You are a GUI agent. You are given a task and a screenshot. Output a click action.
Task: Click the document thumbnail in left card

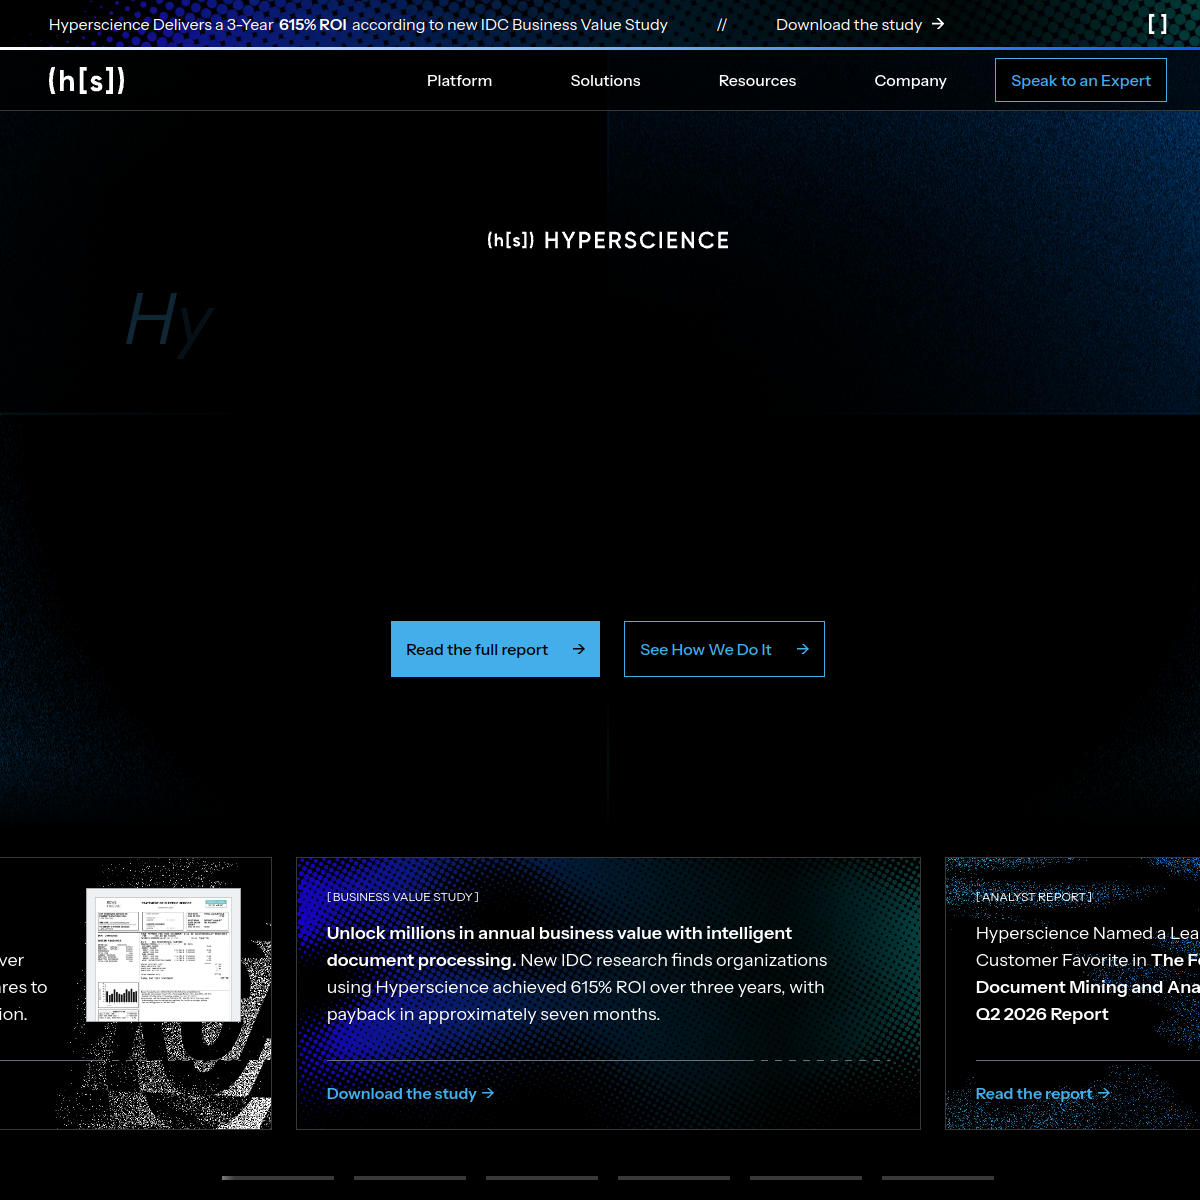pos(163,954)
